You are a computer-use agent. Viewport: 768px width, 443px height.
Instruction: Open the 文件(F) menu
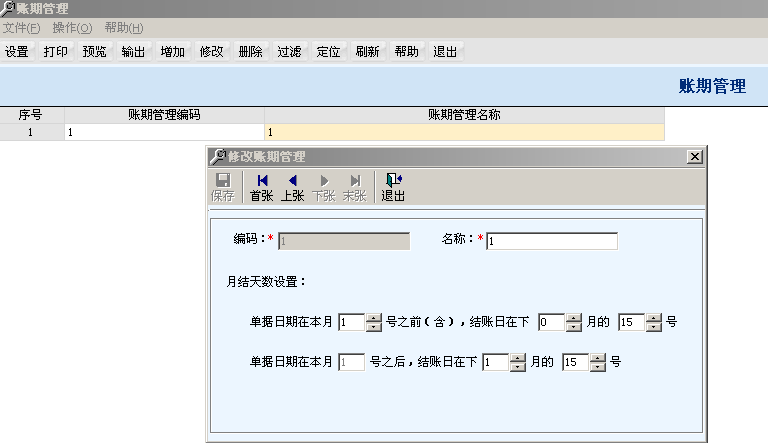(21, 28)
